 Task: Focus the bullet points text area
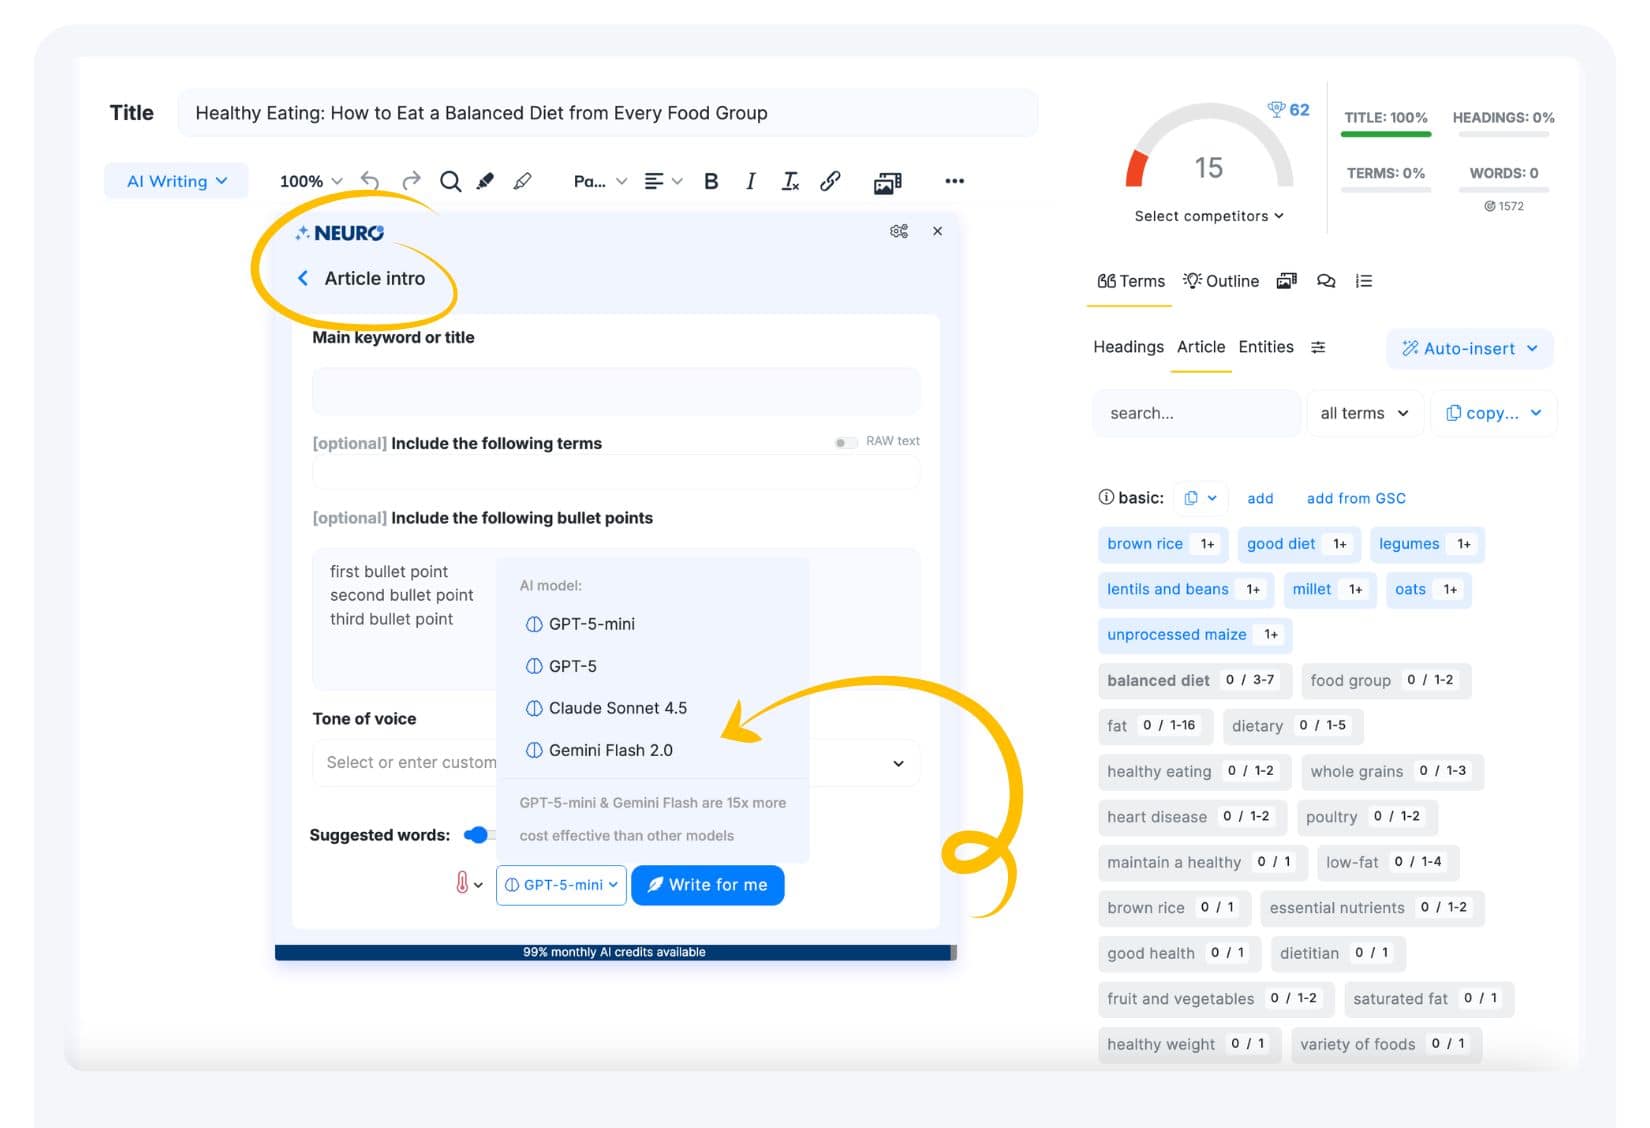tap(616, 619)
